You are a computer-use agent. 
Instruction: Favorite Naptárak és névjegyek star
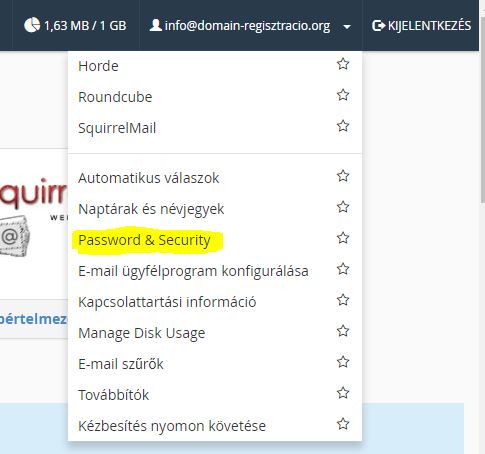pos(343,207)
